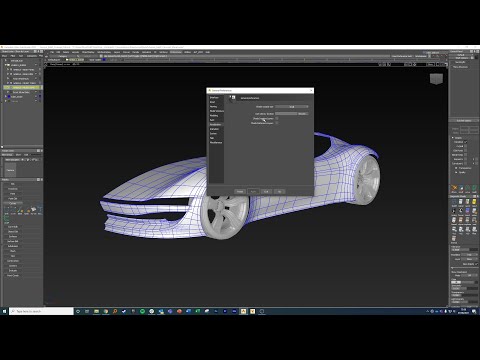Open the Windows Start menu
The height and width of the screenshot is (360, 480).
click(x=4, y=311)
